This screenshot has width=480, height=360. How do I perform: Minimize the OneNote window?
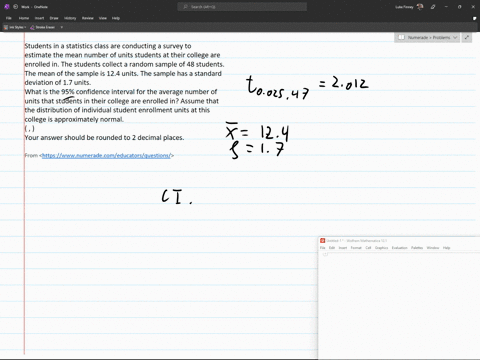[446, 7]
